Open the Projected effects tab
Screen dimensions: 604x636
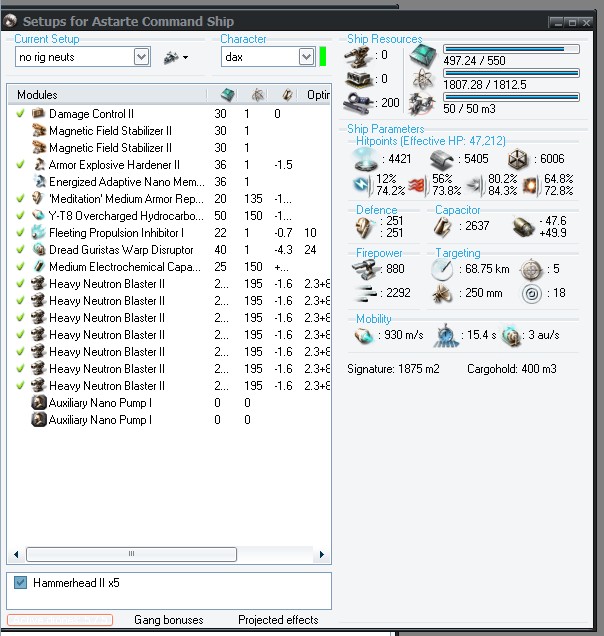(x=278, y=620)
